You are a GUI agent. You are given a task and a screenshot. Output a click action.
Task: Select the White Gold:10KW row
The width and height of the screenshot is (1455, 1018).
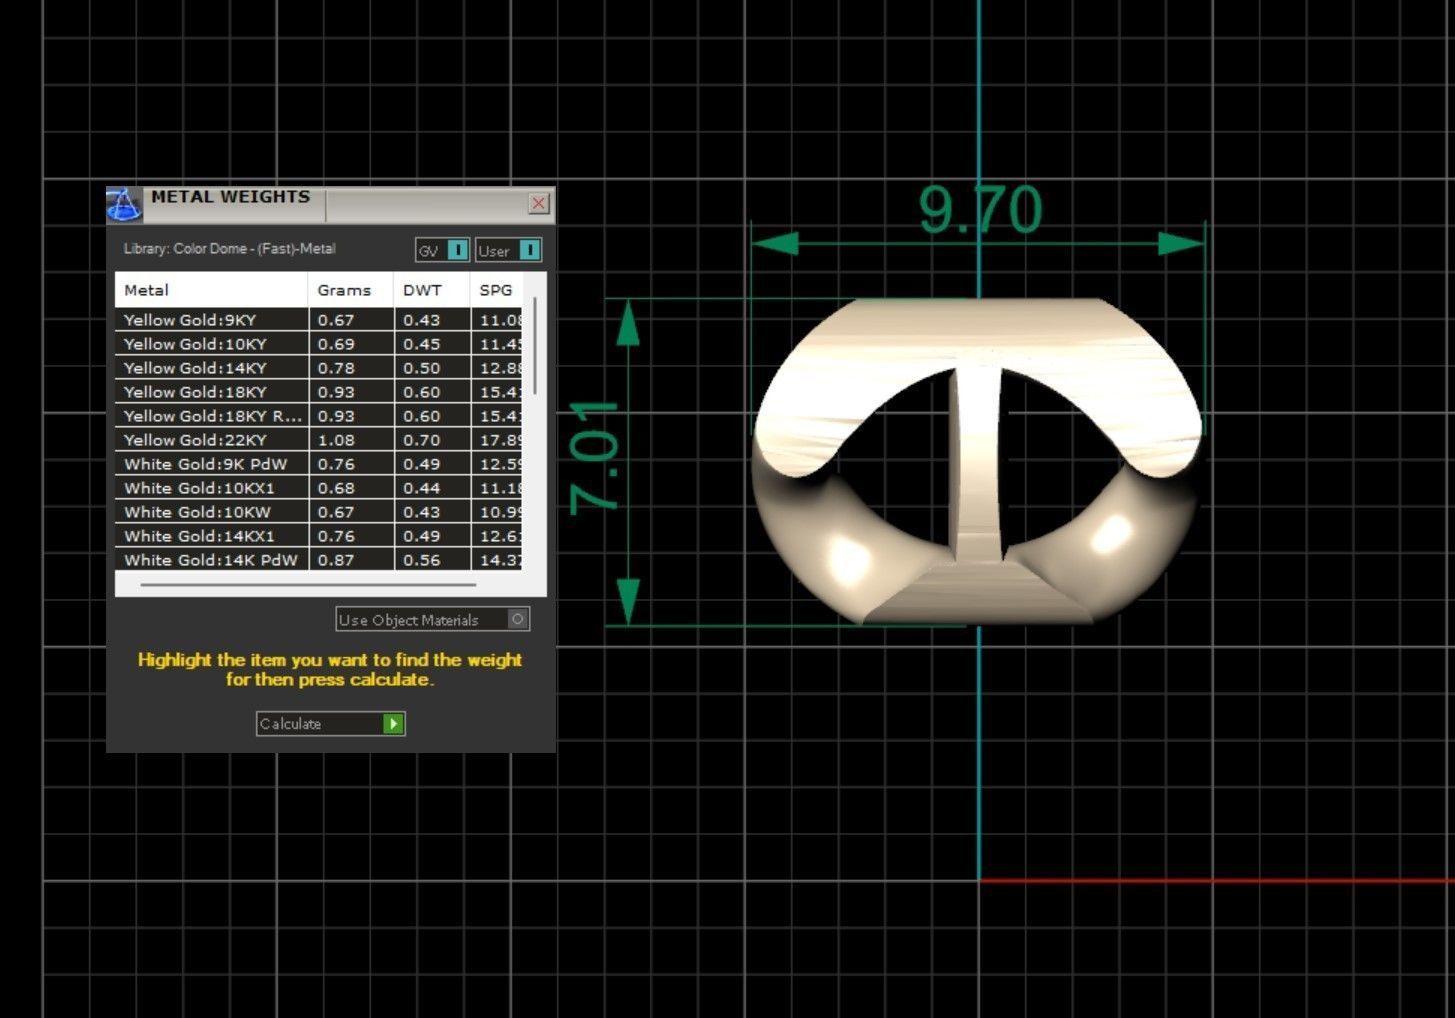point(318,512)
